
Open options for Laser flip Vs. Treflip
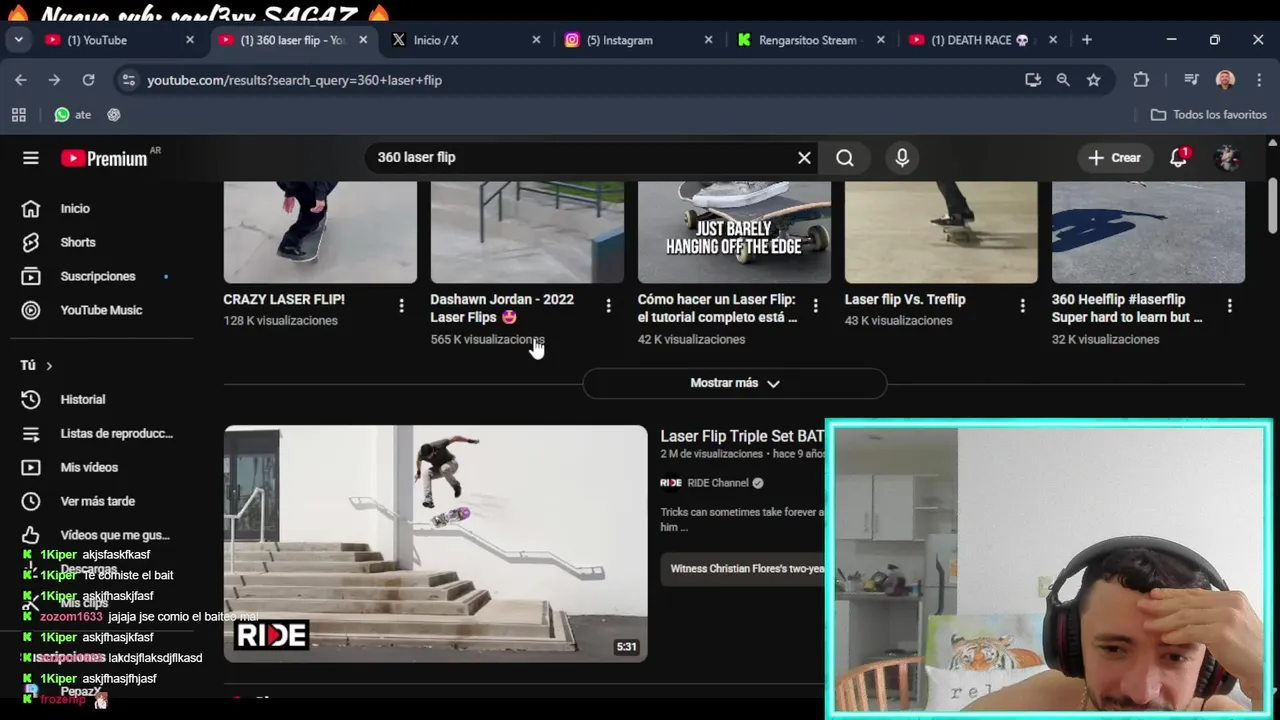tap(1022, 306)
